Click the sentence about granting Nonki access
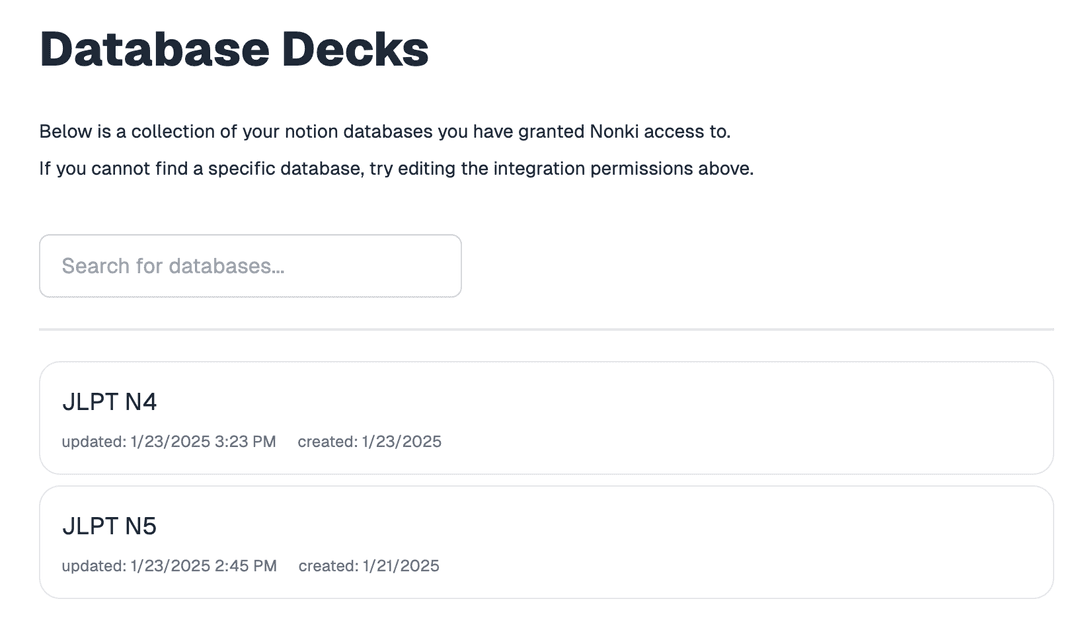The height and width of the screenshot is (631, 1080). (x=384, y=132)
